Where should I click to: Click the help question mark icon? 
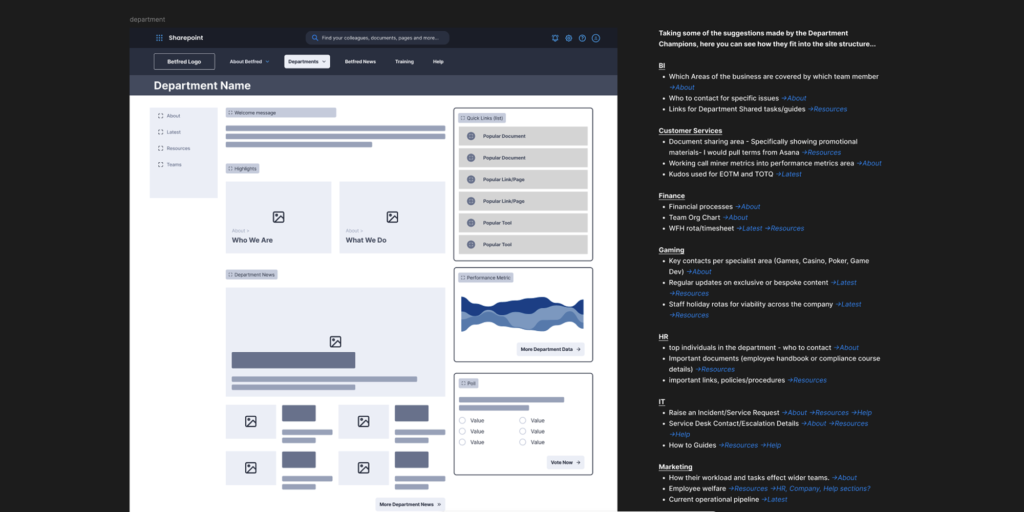(x=582, y=38)
